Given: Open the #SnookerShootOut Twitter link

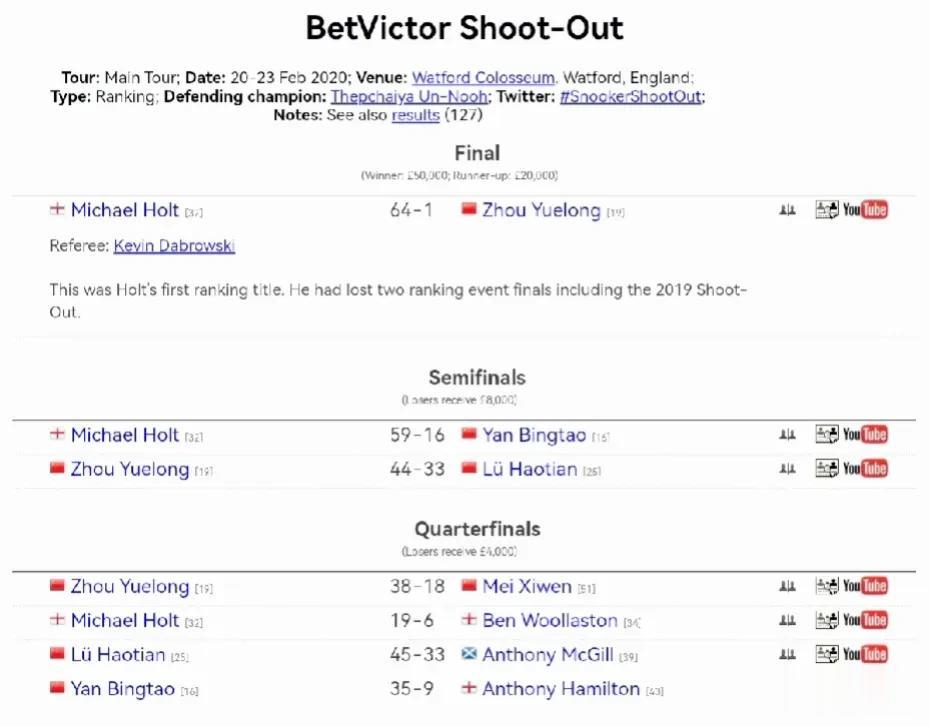Looking at the screenshot, I should 631,96.
